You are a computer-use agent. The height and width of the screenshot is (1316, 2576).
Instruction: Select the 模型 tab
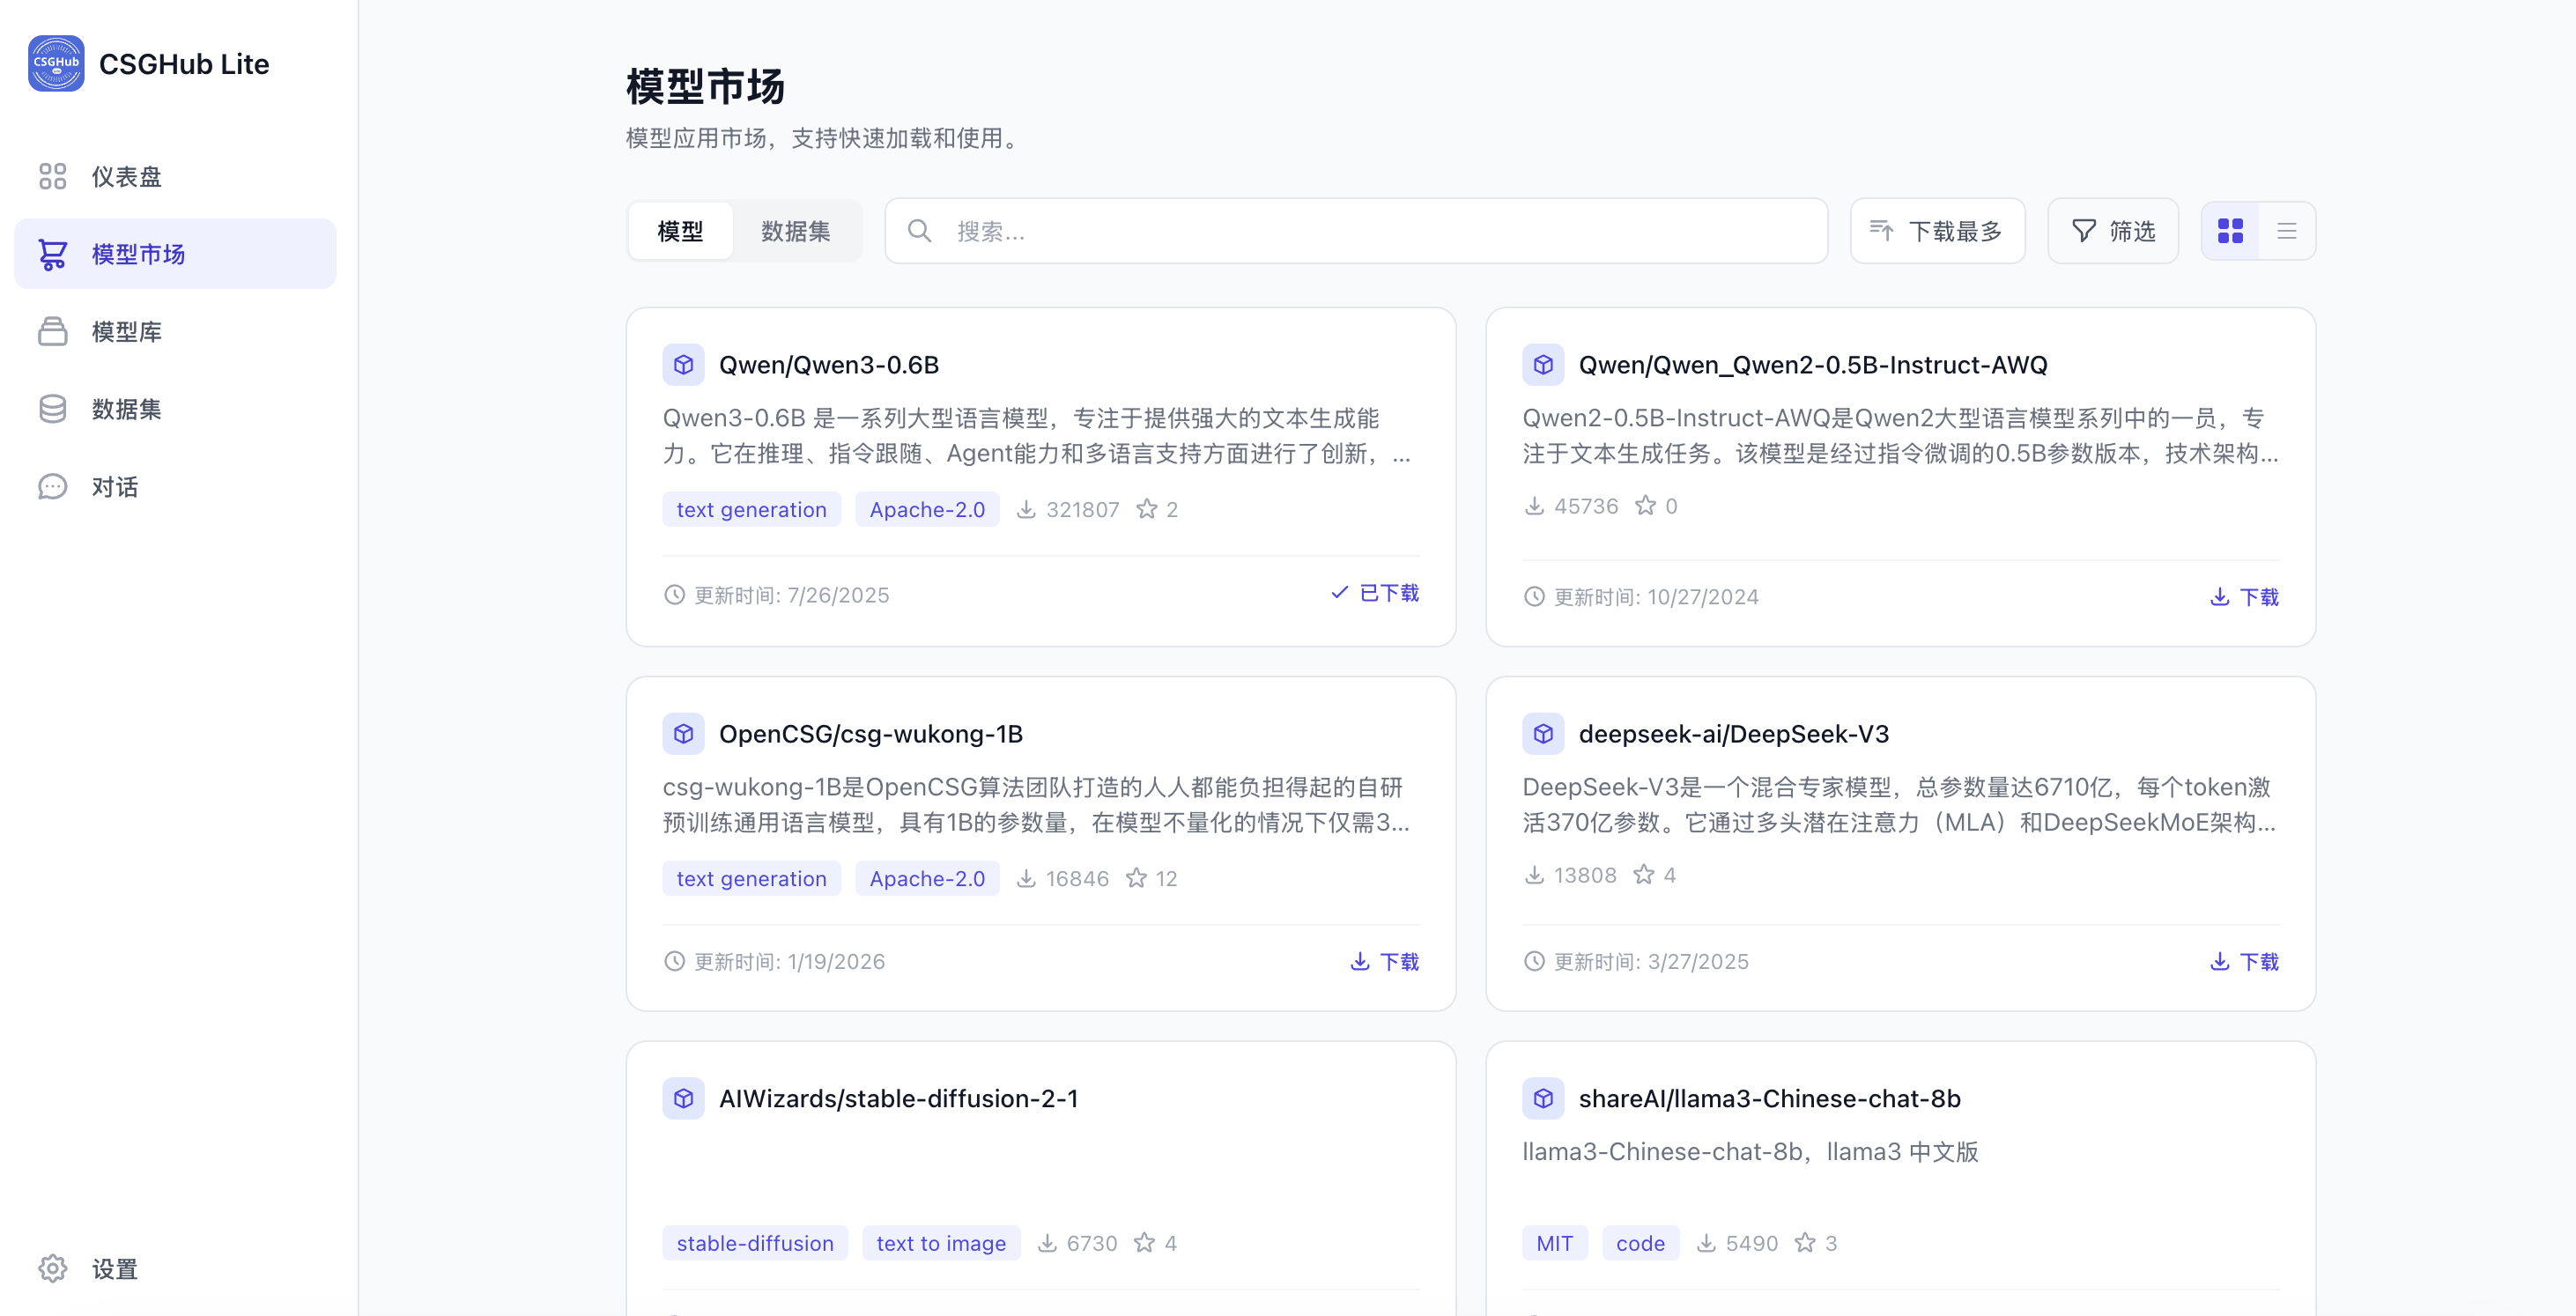[x=680, y=231]
